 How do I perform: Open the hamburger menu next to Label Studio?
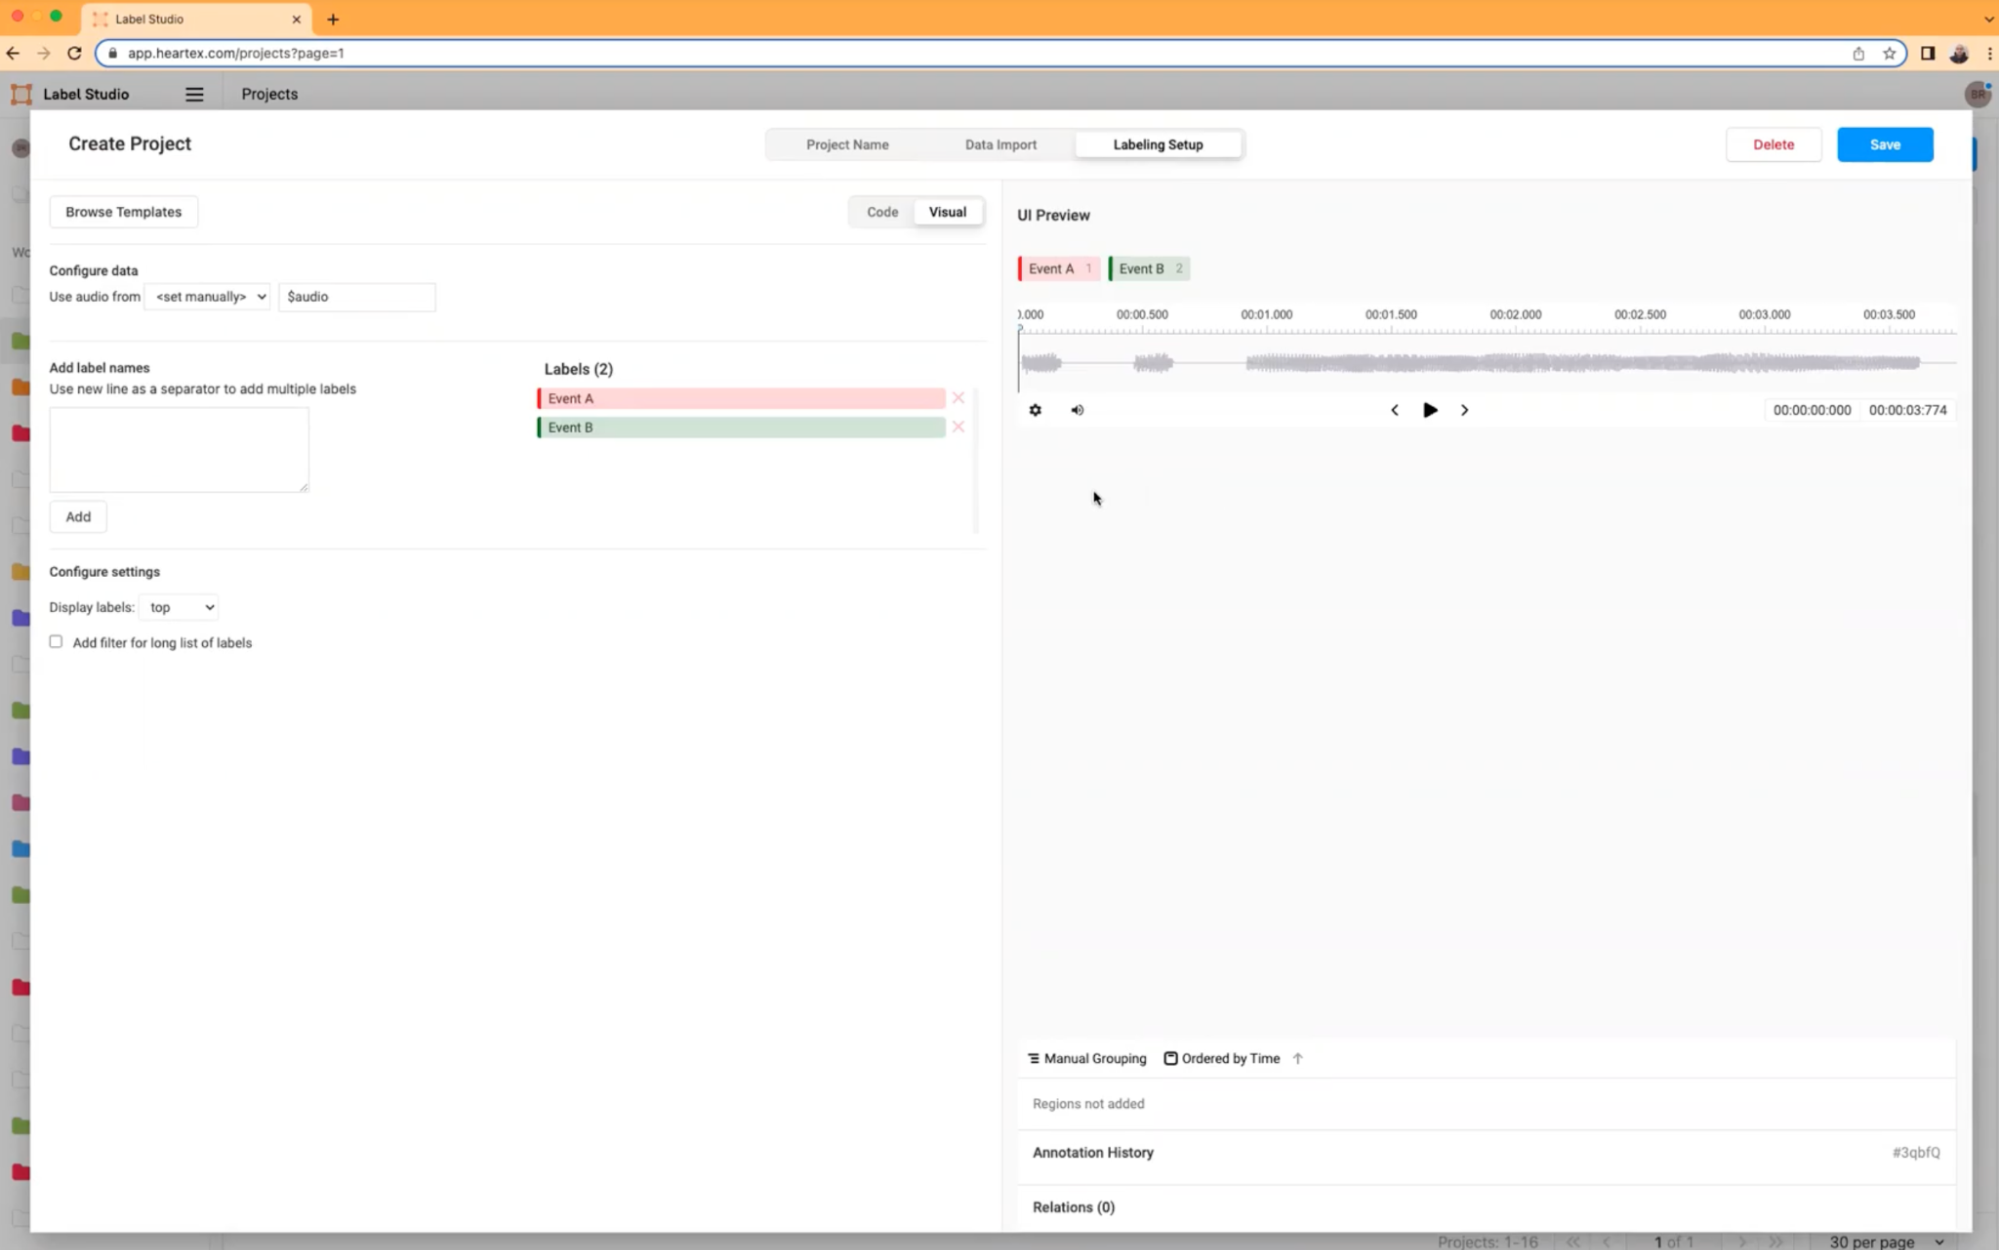[194, 94]
